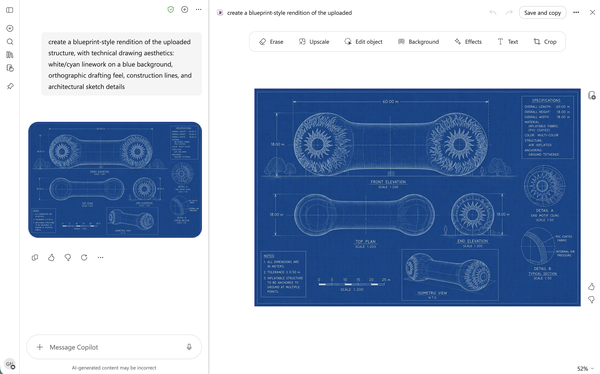This screenshot has height=374, width=600.
Task: Like the response with thumbs up
Action: [51, 258]
